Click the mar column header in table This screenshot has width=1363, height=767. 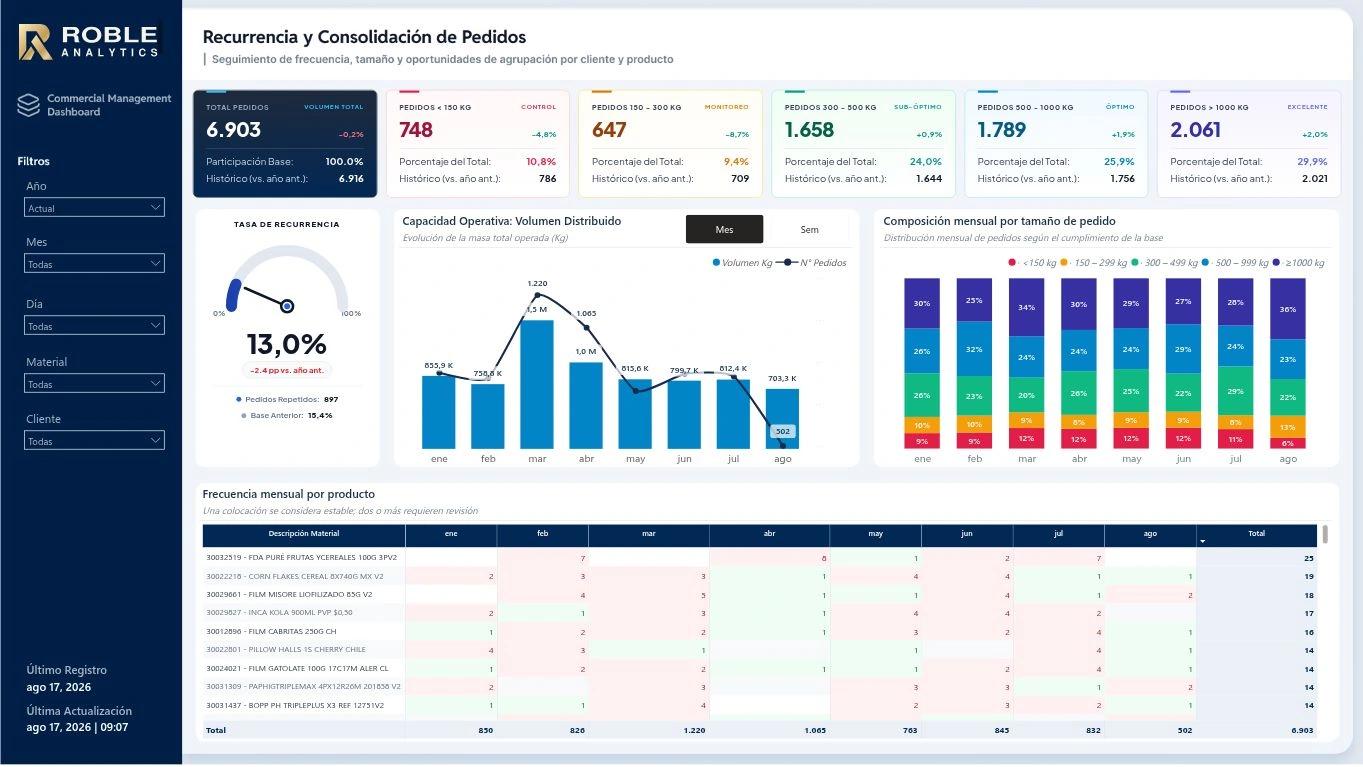point(649,534)
